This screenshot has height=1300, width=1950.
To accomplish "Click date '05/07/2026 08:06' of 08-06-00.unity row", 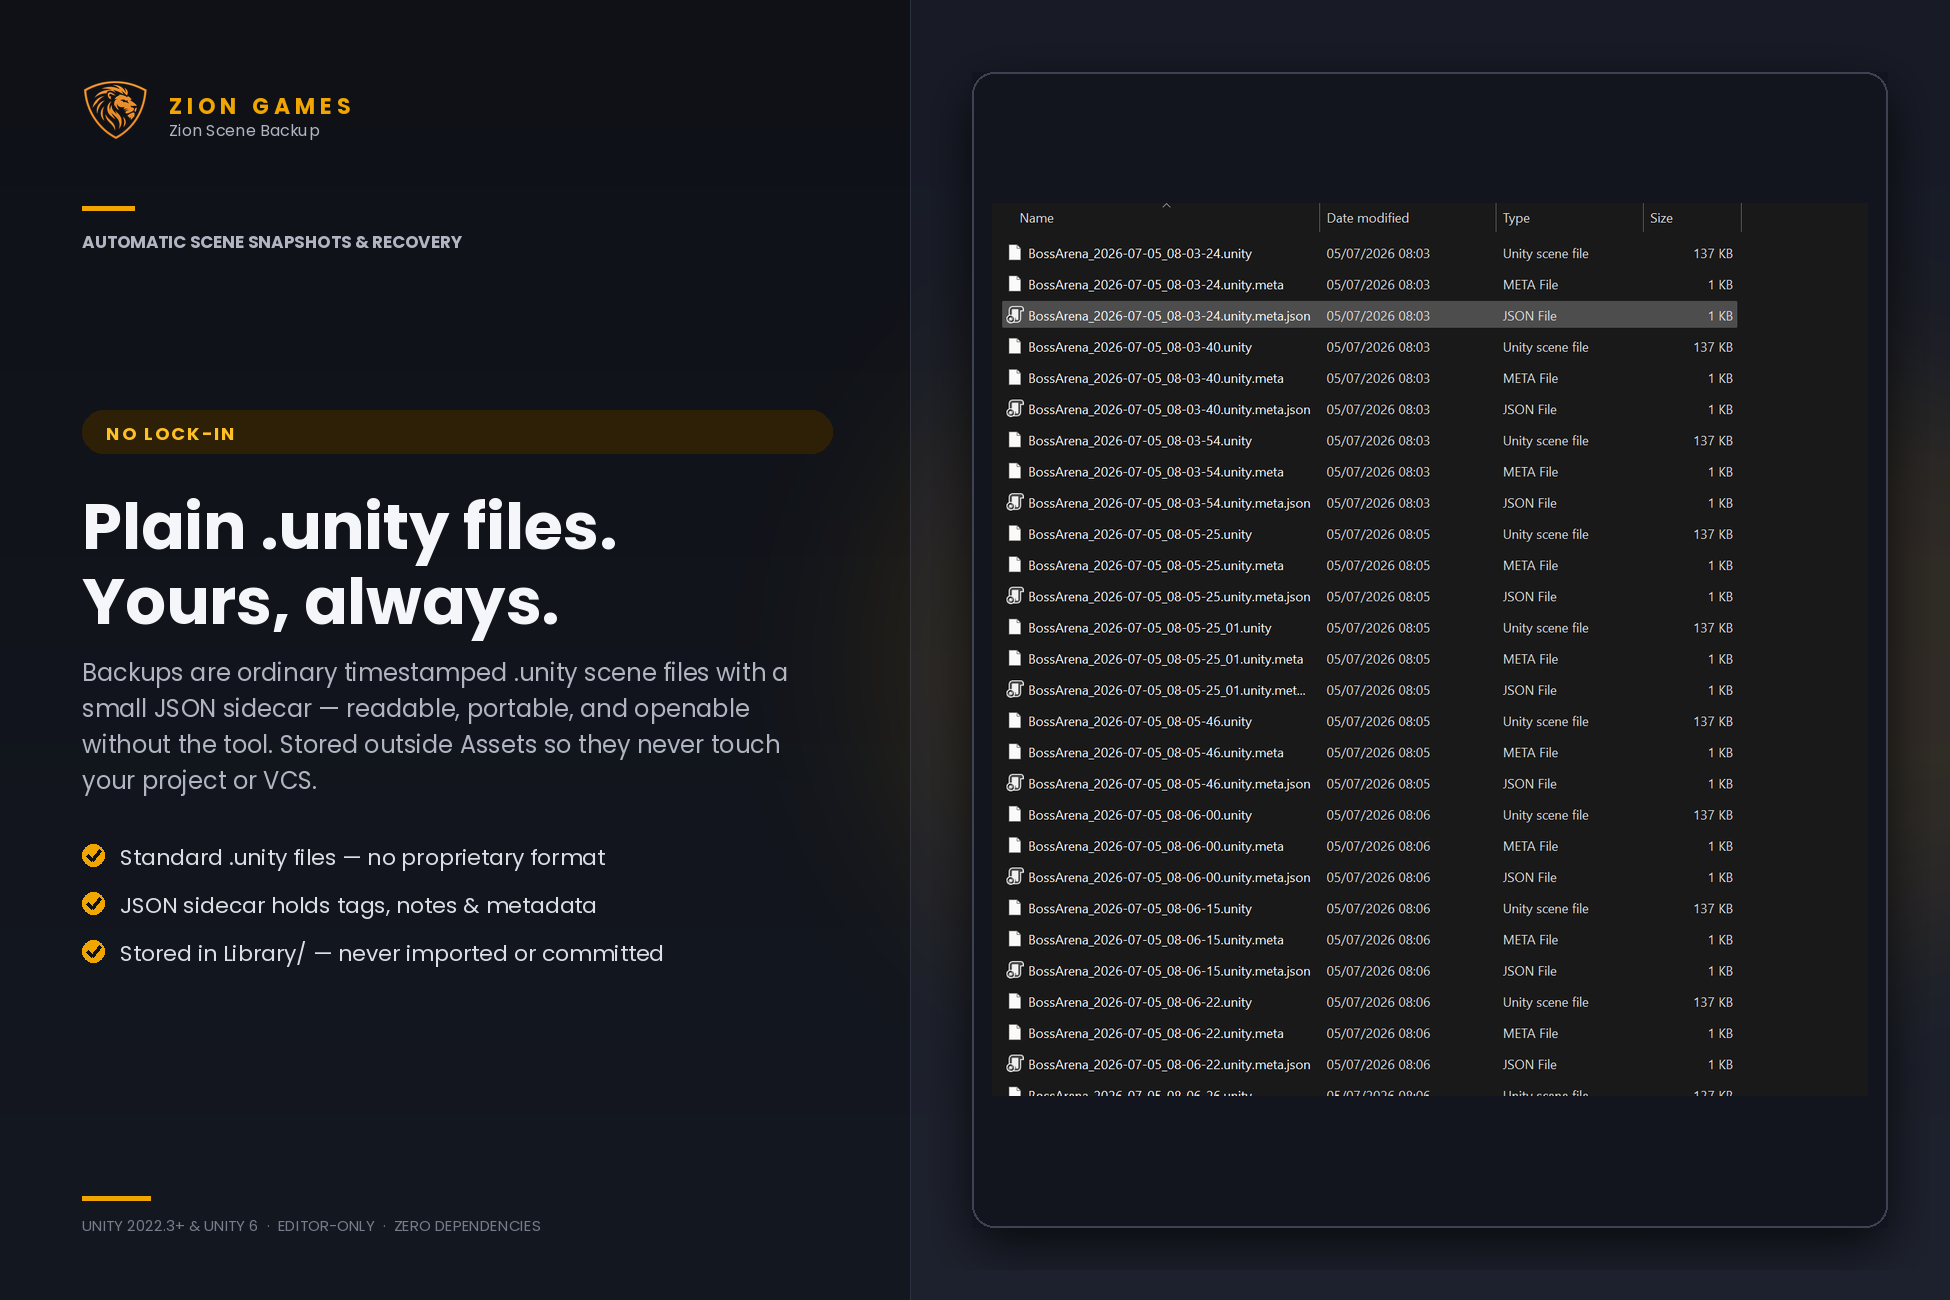I will (x=1378, y=815).
